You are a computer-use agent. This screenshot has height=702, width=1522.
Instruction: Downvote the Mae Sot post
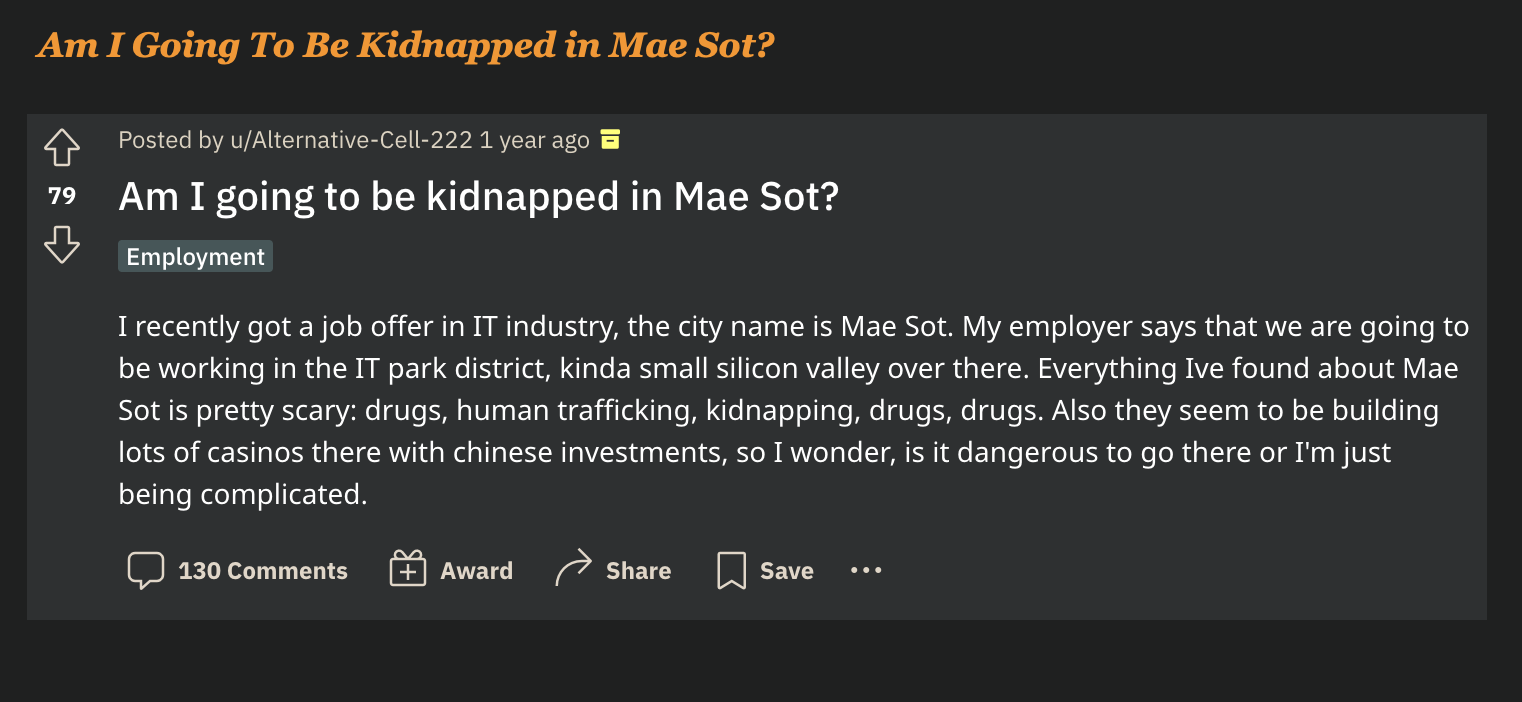[x=62, y=243]
